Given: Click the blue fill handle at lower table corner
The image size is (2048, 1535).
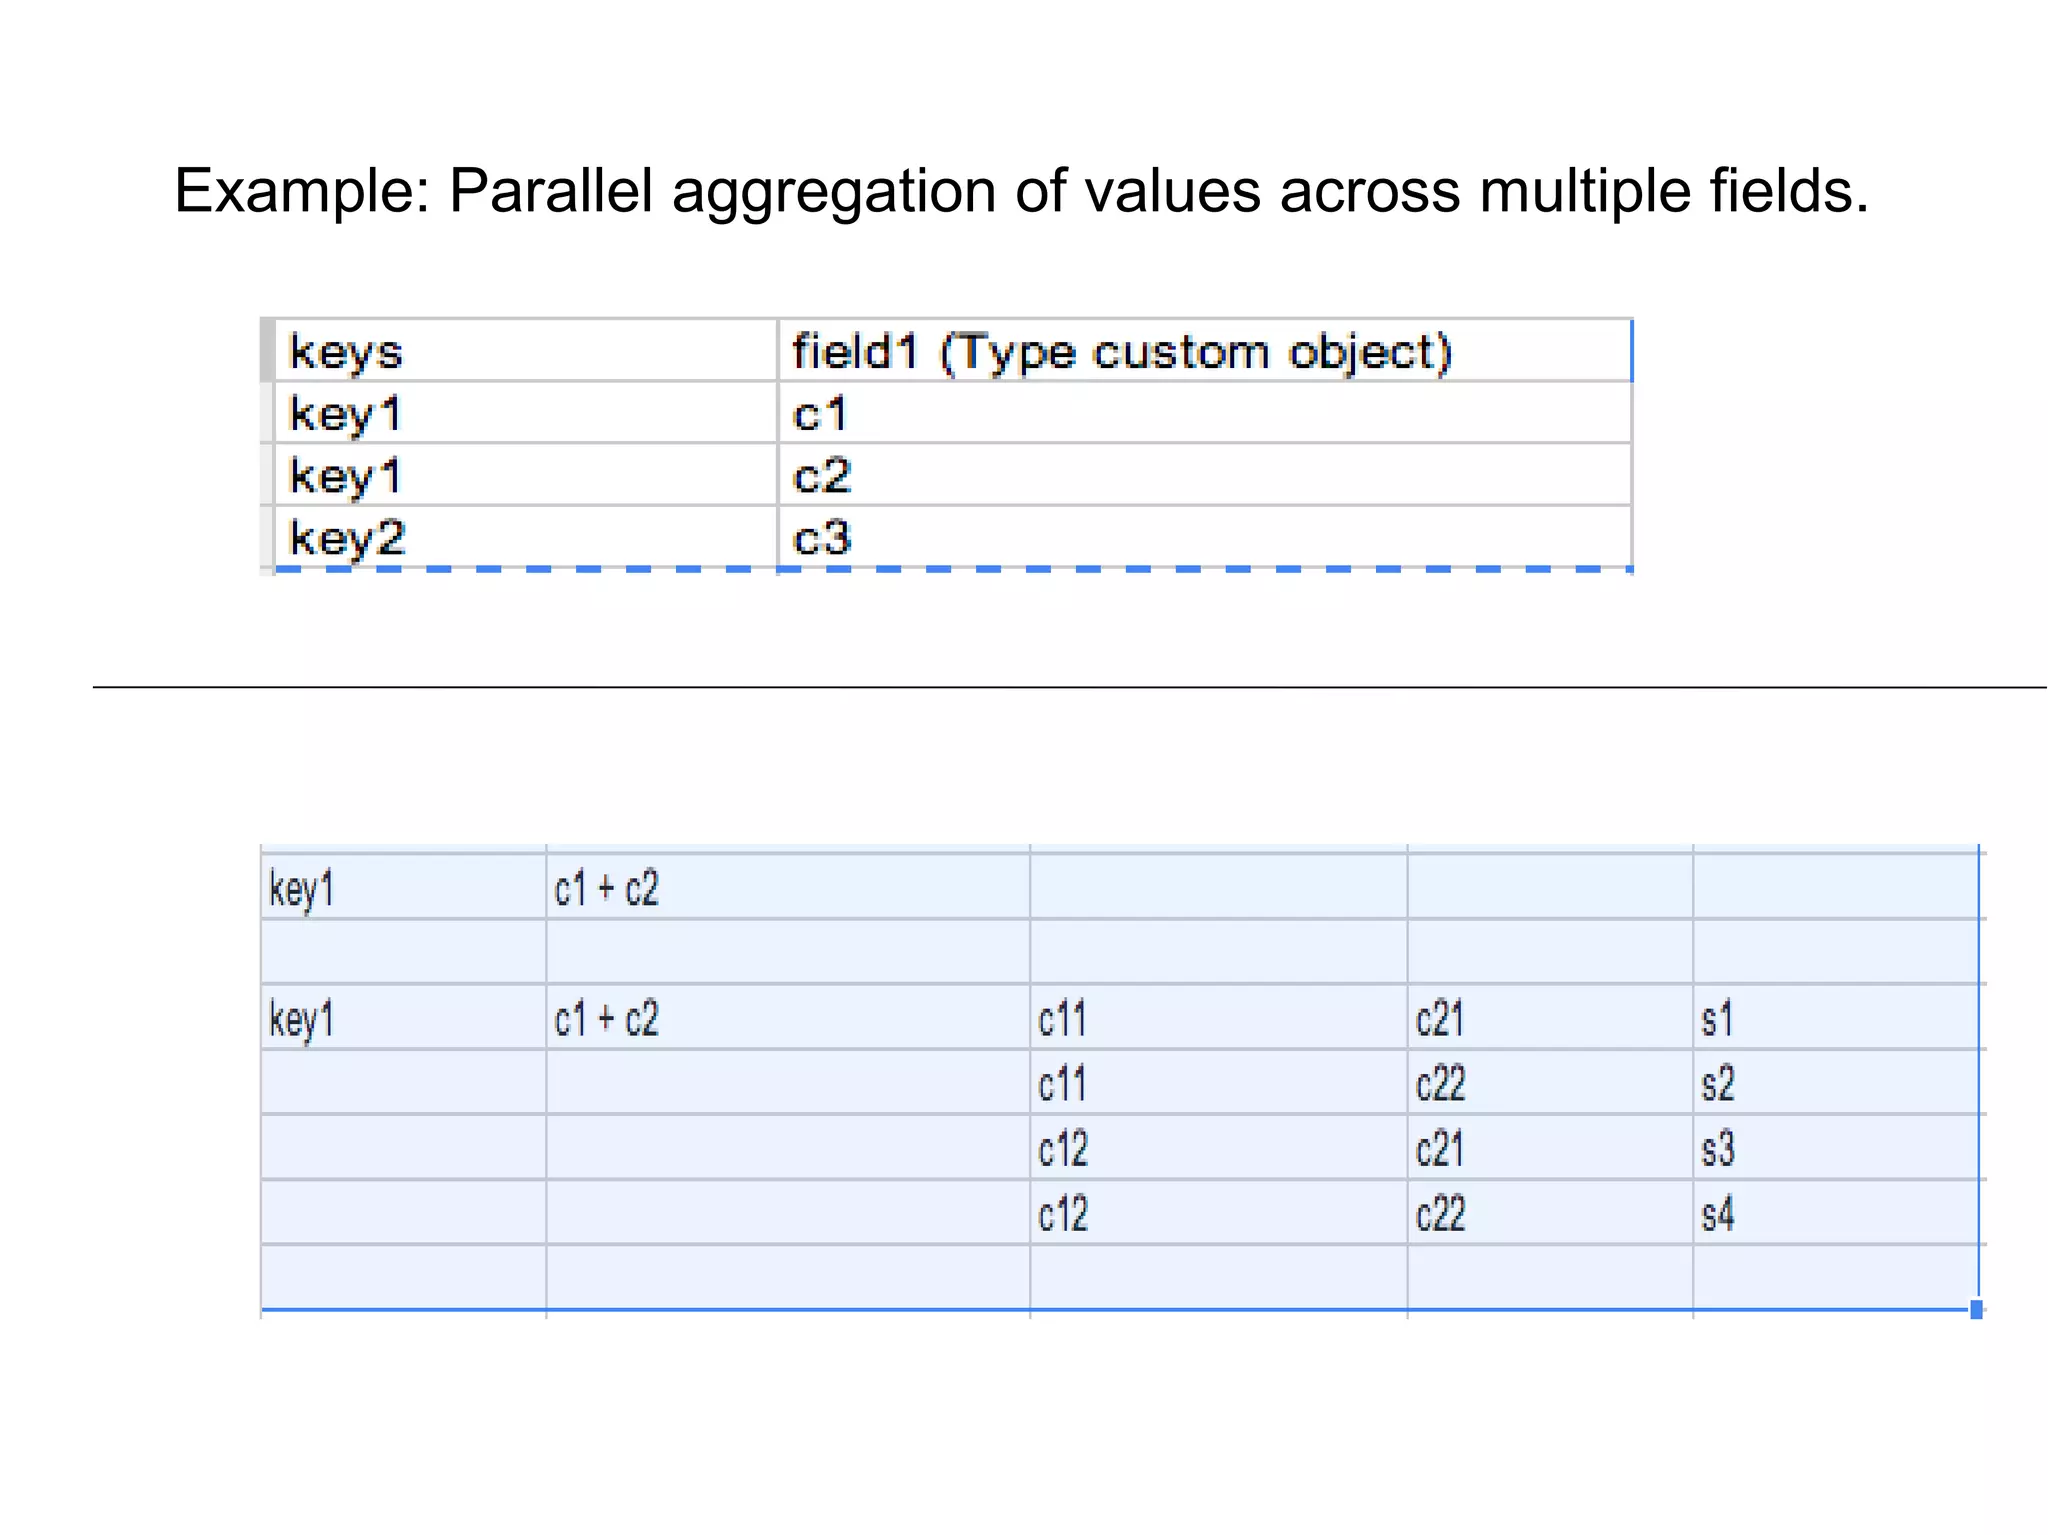Looking at the screenshot, I should 1976,1310.
